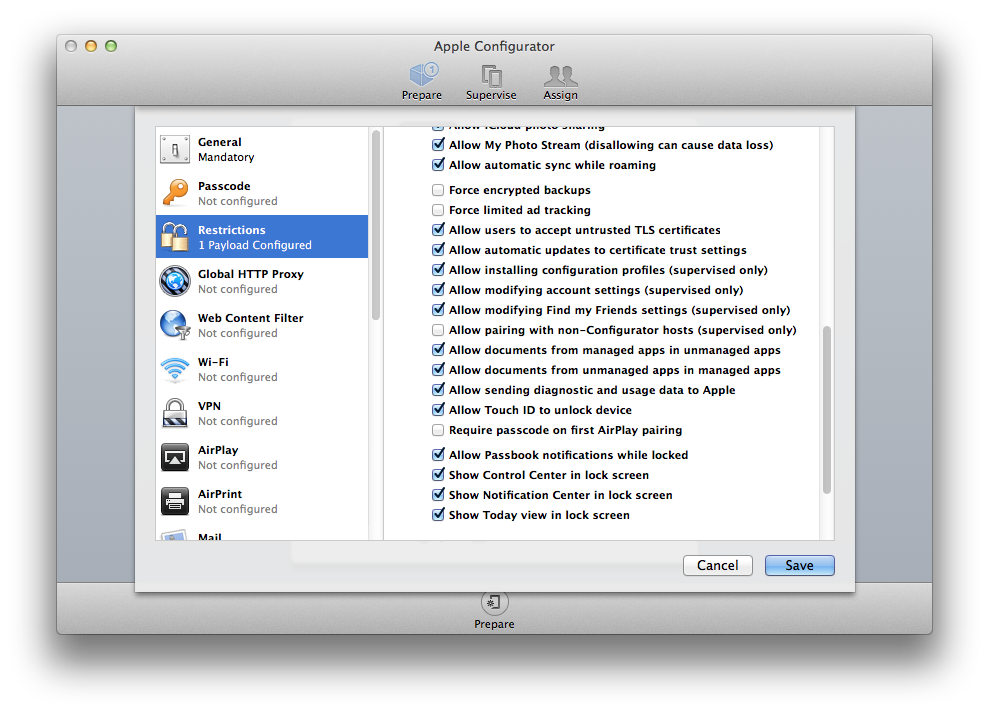Viewport: 989px width, 713px height.
Task: Enable Force encrypted backups
Action: 438,190
